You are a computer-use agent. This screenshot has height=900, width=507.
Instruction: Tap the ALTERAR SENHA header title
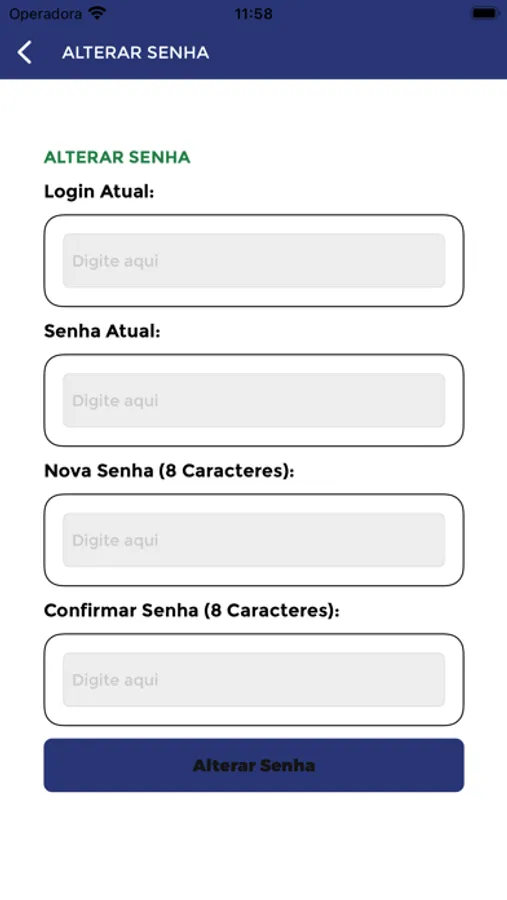tap(136, 53)
